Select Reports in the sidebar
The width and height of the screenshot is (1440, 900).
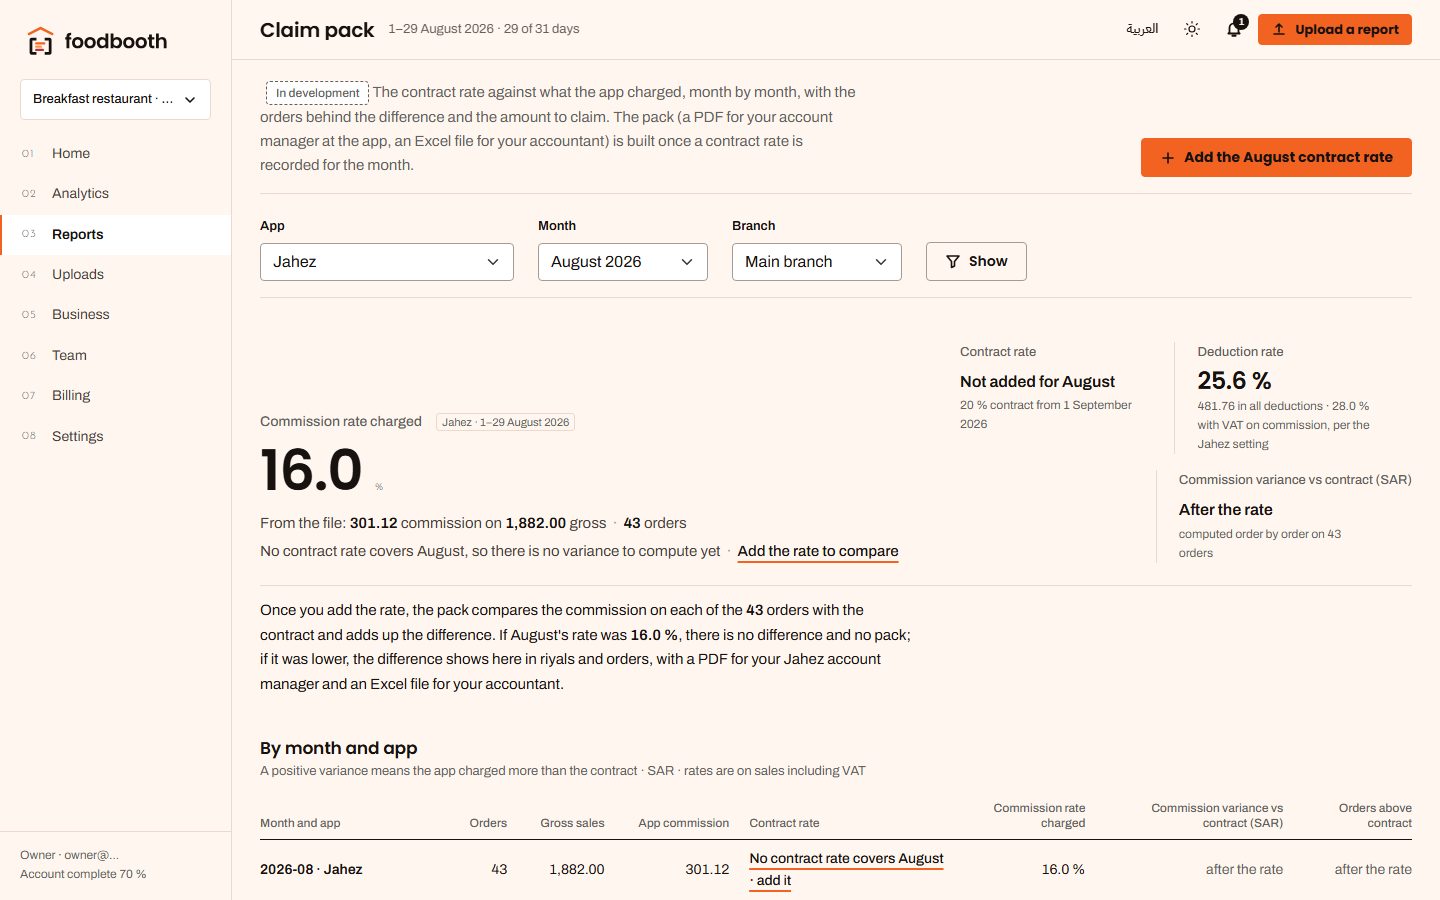(115, 234)
